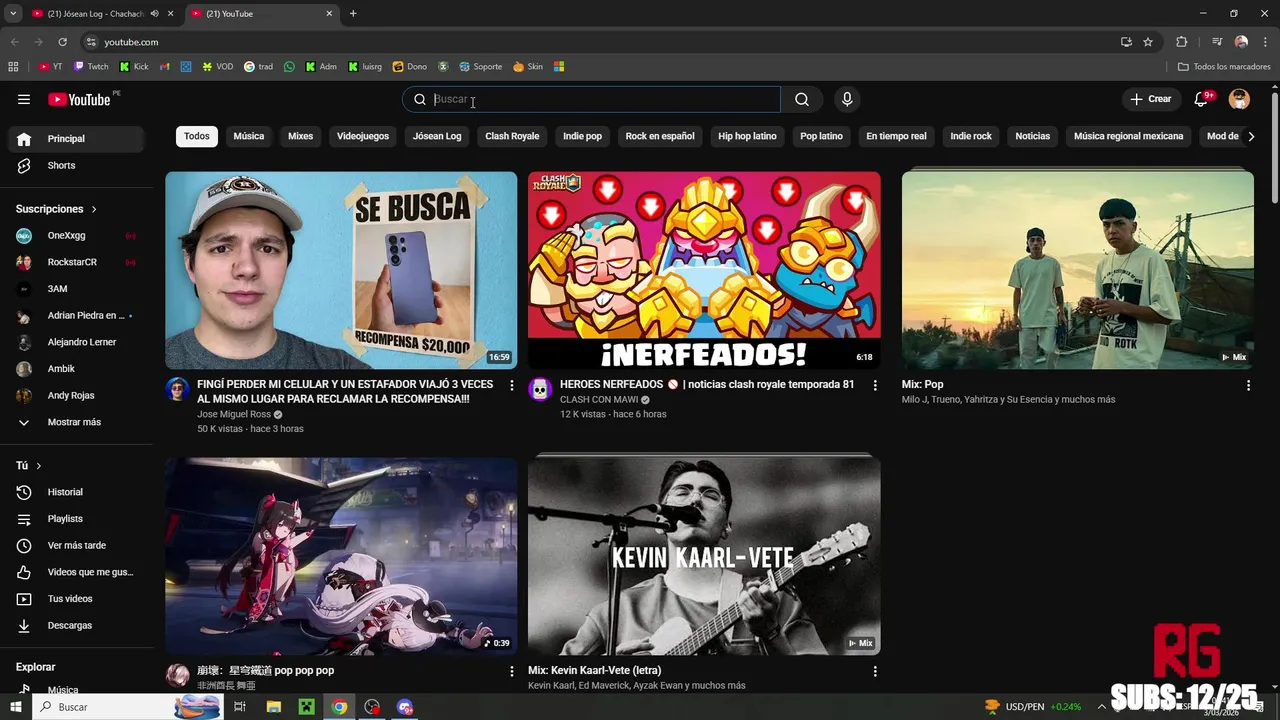Open the ¡NERFEADOS! Clash Royale thumbnail

pyautogui.click(x=704, y=270)
